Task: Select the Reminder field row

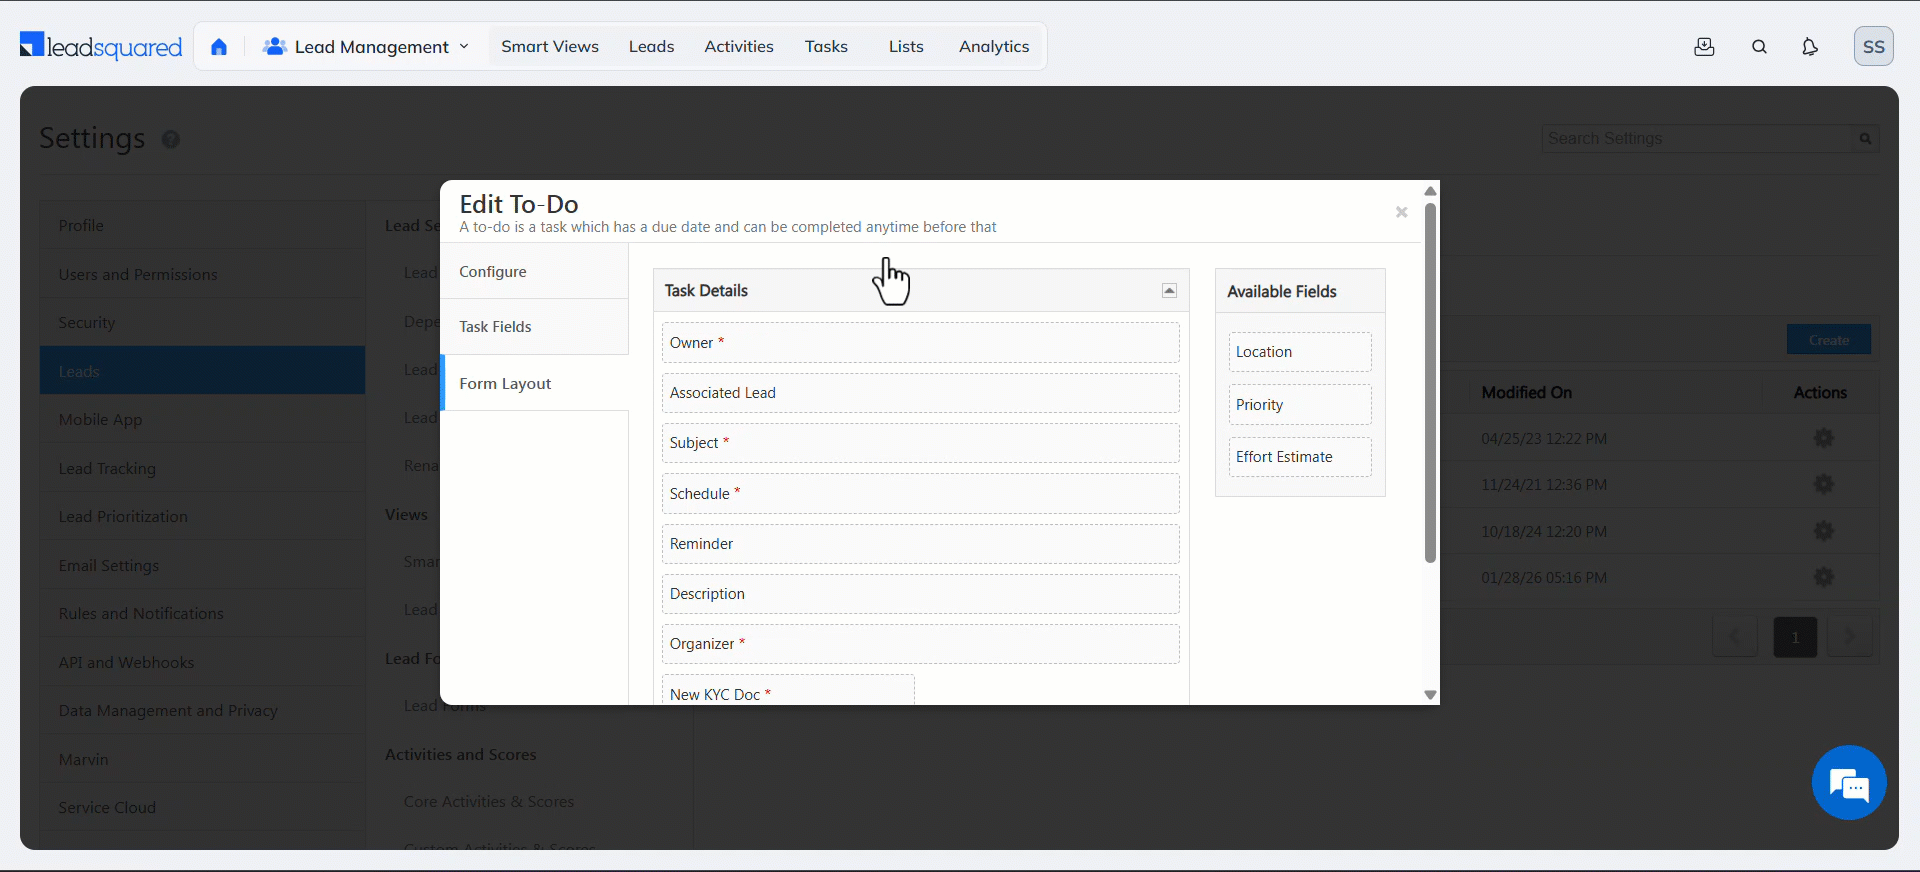Action: [920, 544]
